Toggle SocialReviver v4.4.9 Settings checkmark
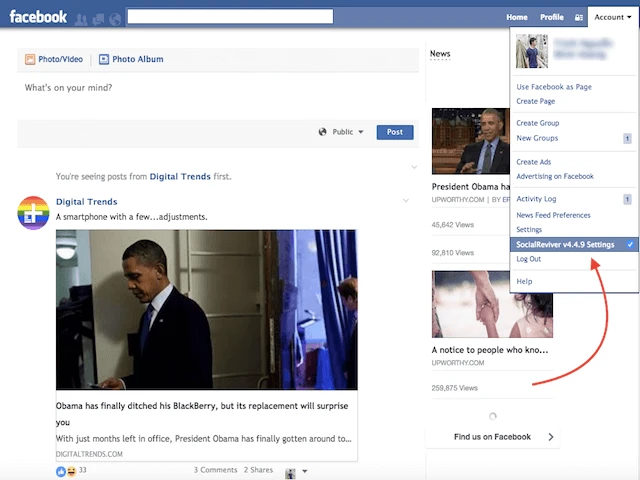Viewport: 640px width, 480px height. [630, 244]
